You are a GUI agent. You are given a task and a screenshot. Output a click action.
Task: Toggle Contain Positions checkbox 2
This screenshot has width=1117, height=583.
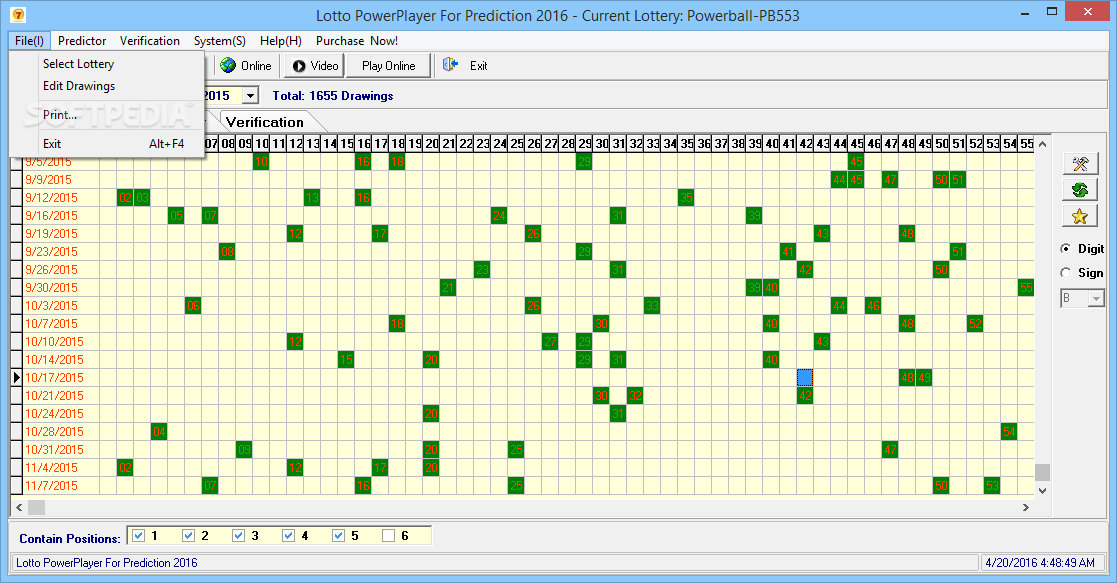(x=189, y=535)
